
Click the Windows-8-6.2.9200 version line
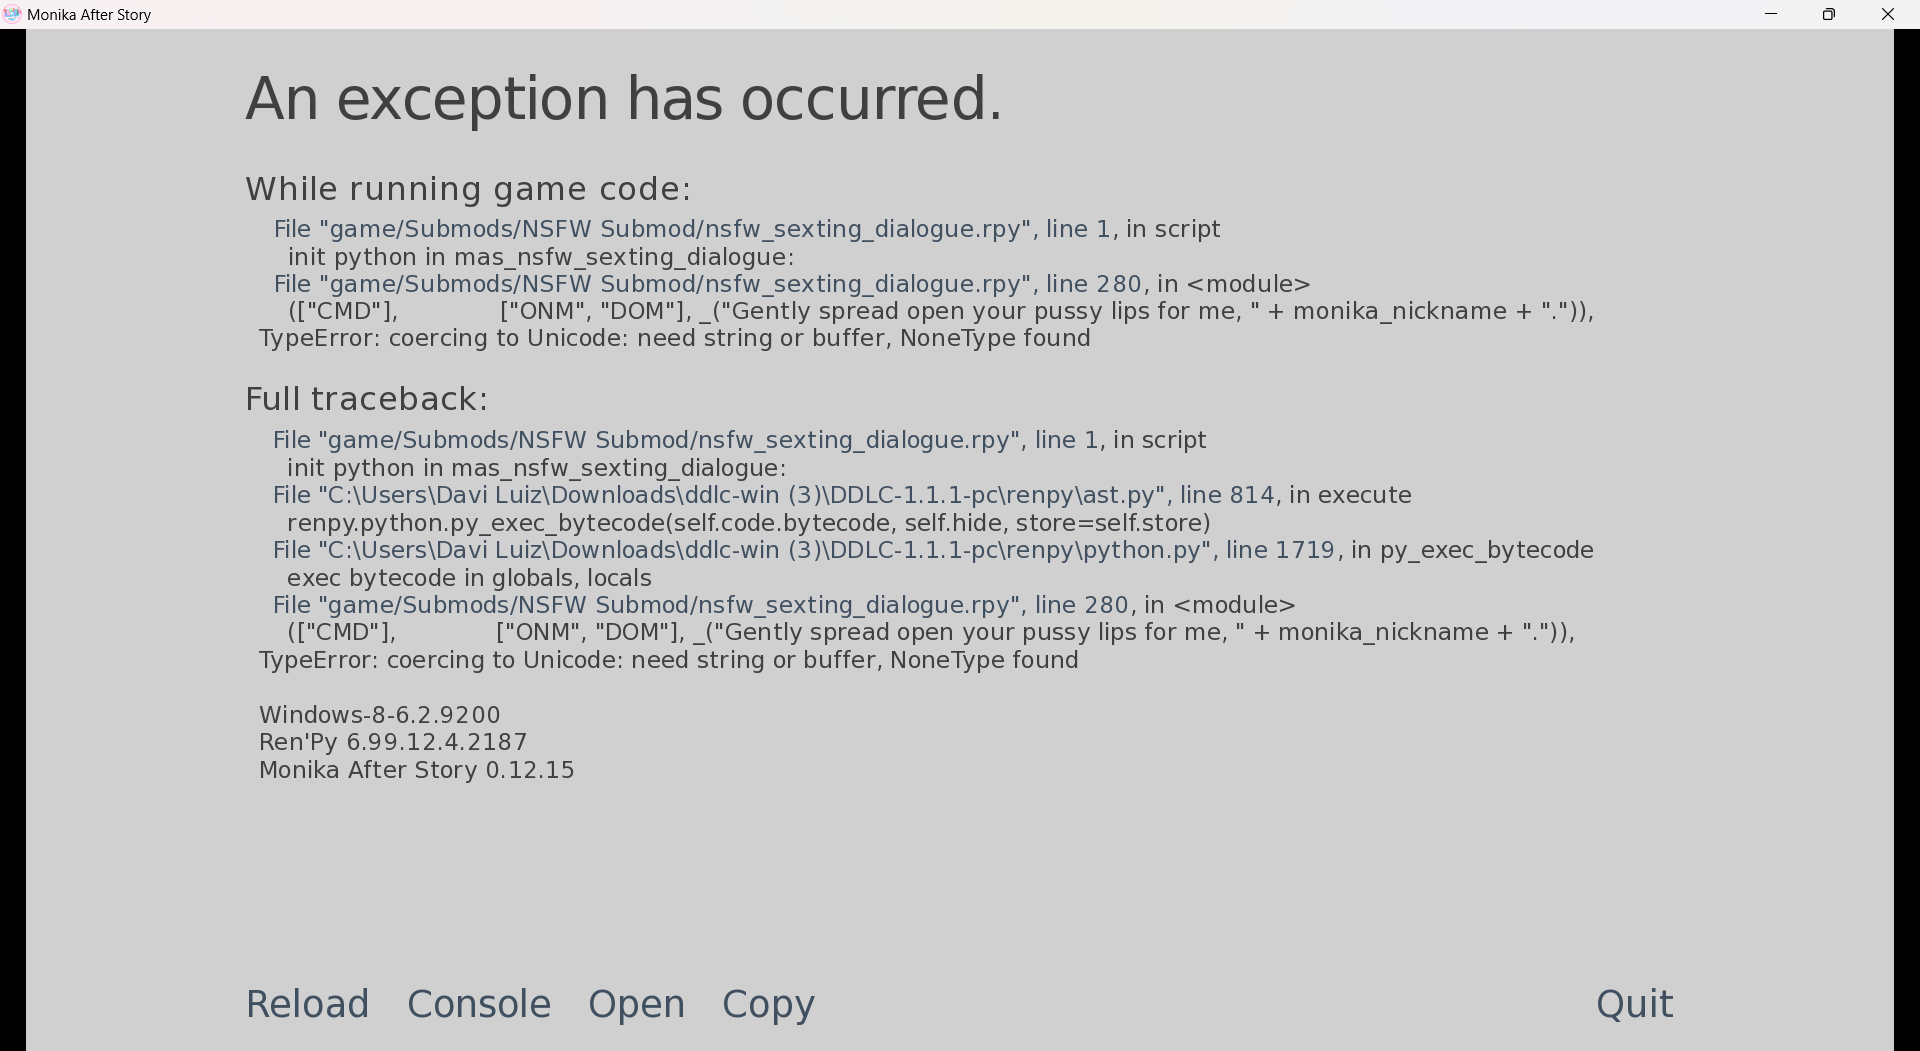tap(379, 714)
